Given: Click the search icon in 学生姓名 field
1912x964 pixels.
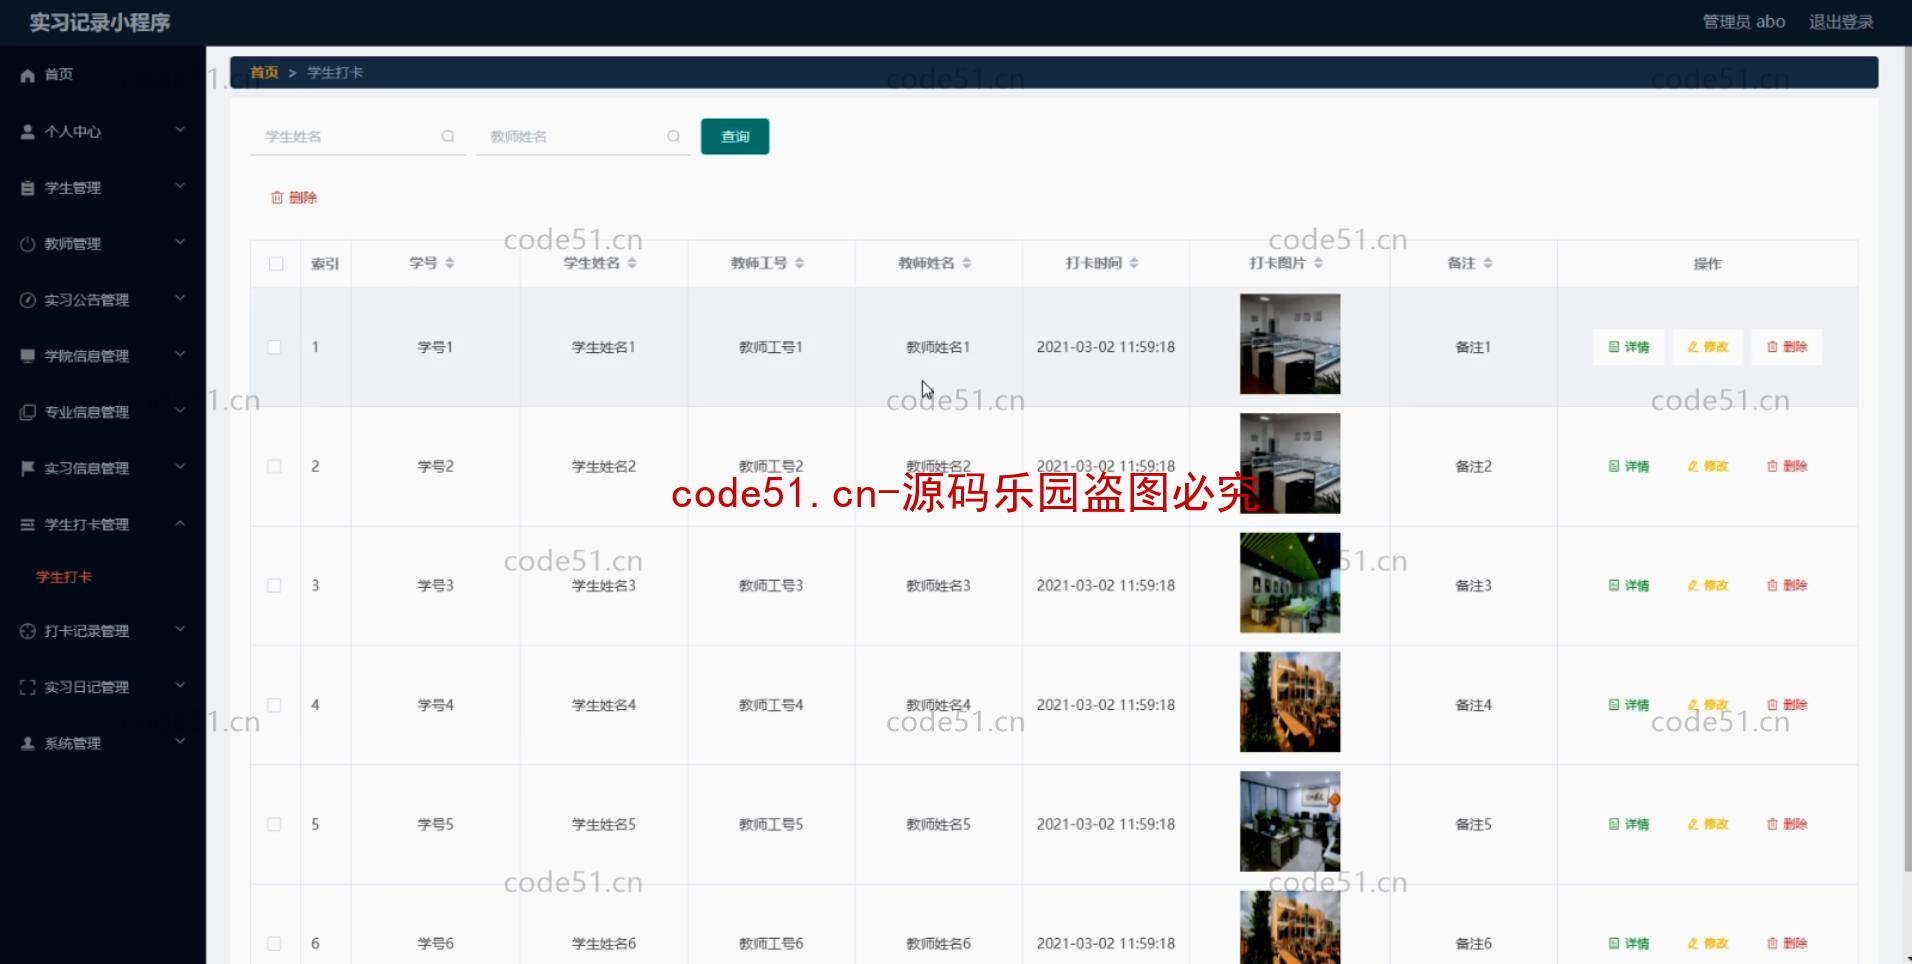Looking at the screenshot, I should (448, 136).
